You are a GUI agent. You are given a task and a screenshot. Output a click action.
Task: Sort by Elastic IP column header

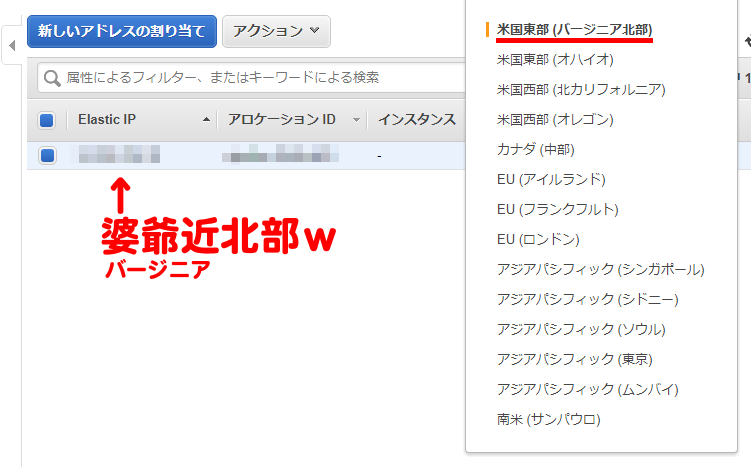pyautogui.click(x=107, y=119)
